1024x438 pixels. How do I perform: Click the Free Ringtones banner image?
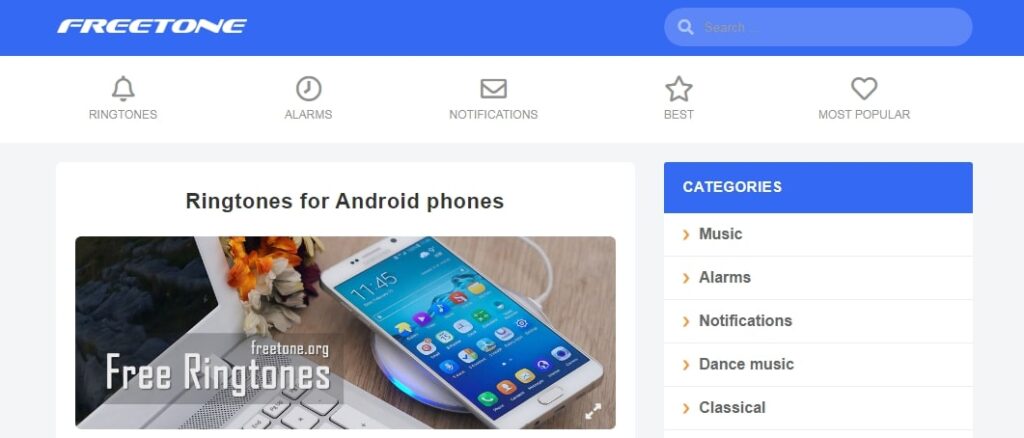pyautogui.click(x=345, y=332)
